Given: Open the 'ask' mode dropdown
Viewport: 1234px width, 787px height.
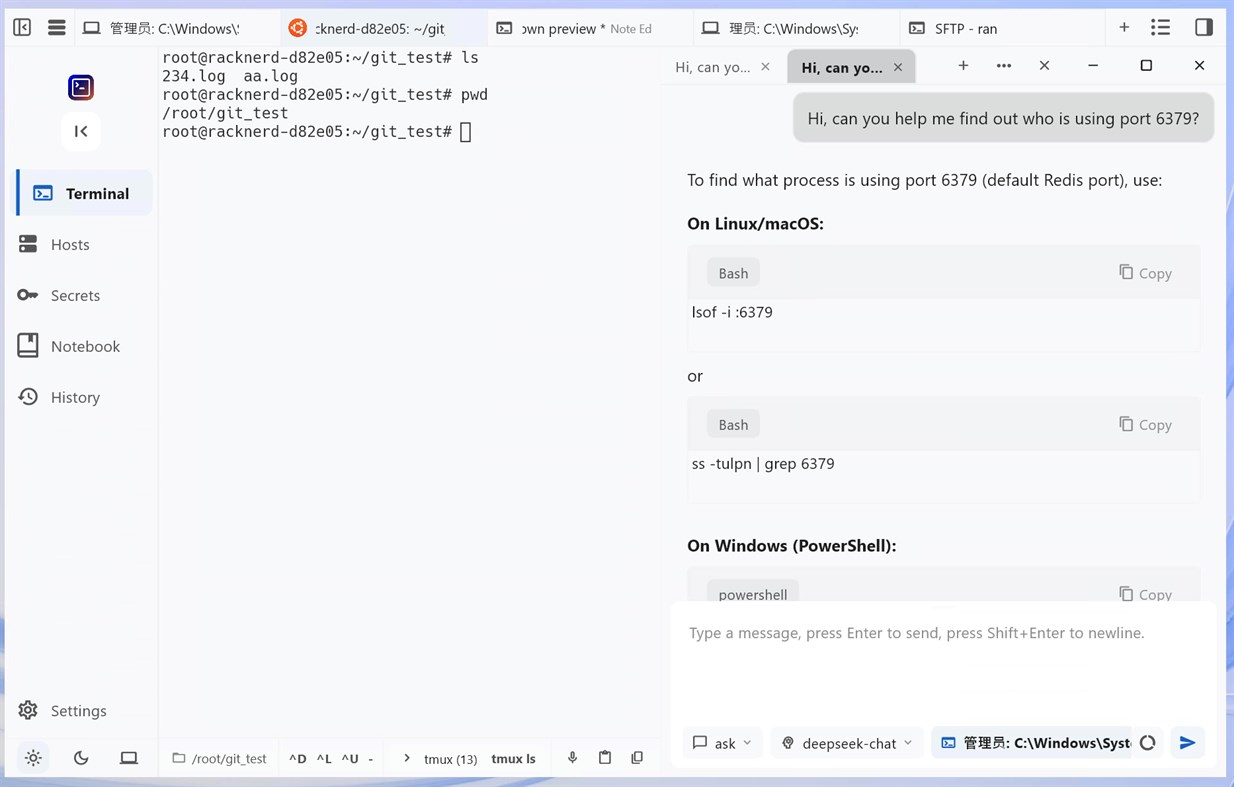Looking at the screenshot, I should [x=722, y=743].
